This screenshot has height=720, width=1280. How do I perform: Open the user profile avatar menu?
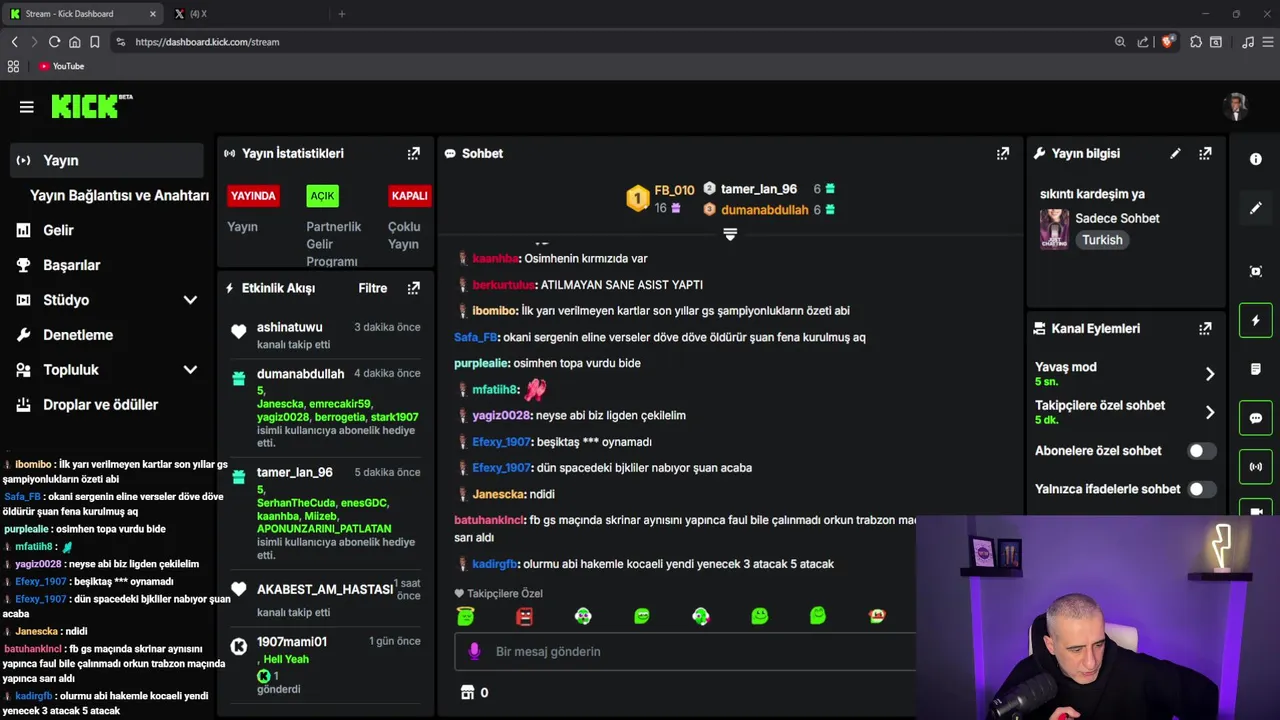click(1237, 107)
